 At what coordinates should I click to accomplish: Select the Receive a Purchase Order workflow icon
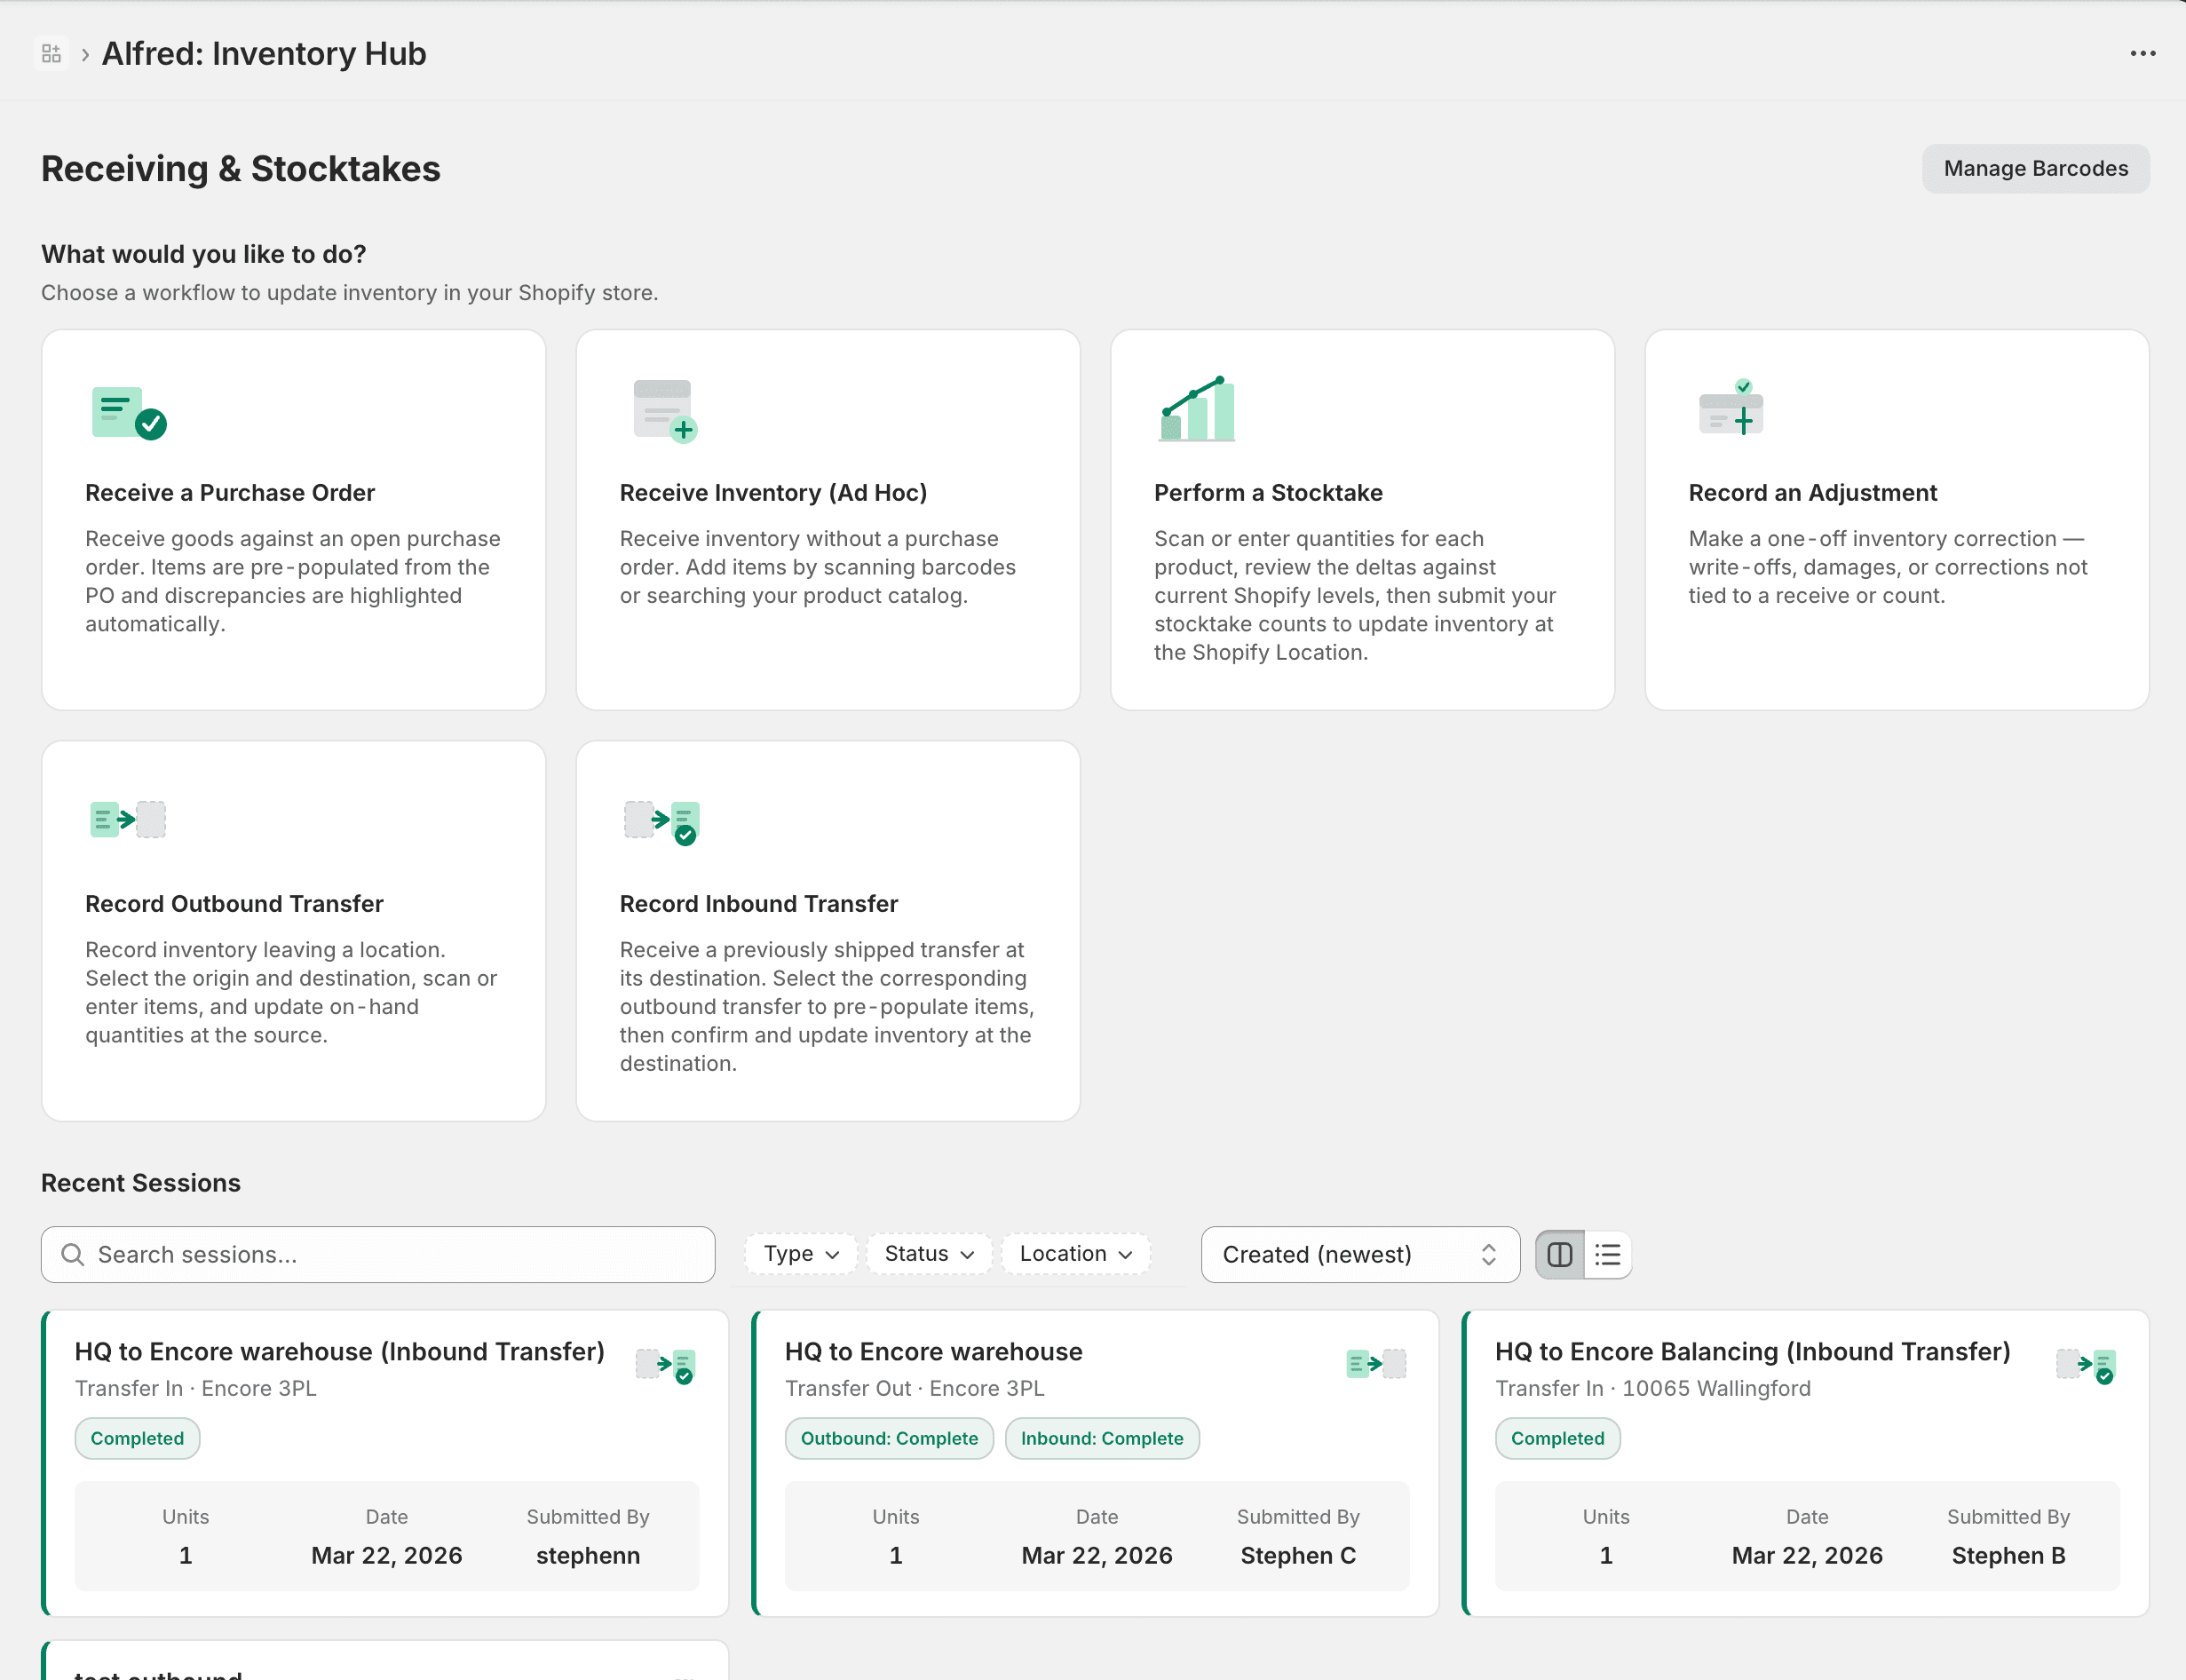(128, 411)
